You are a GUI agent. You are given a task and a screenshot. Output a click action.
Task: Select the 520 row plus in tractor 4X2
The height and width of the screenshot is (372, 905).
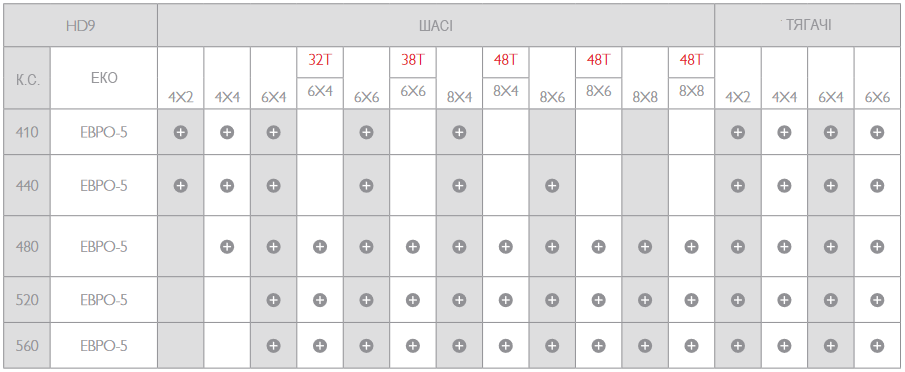(738, 300)
